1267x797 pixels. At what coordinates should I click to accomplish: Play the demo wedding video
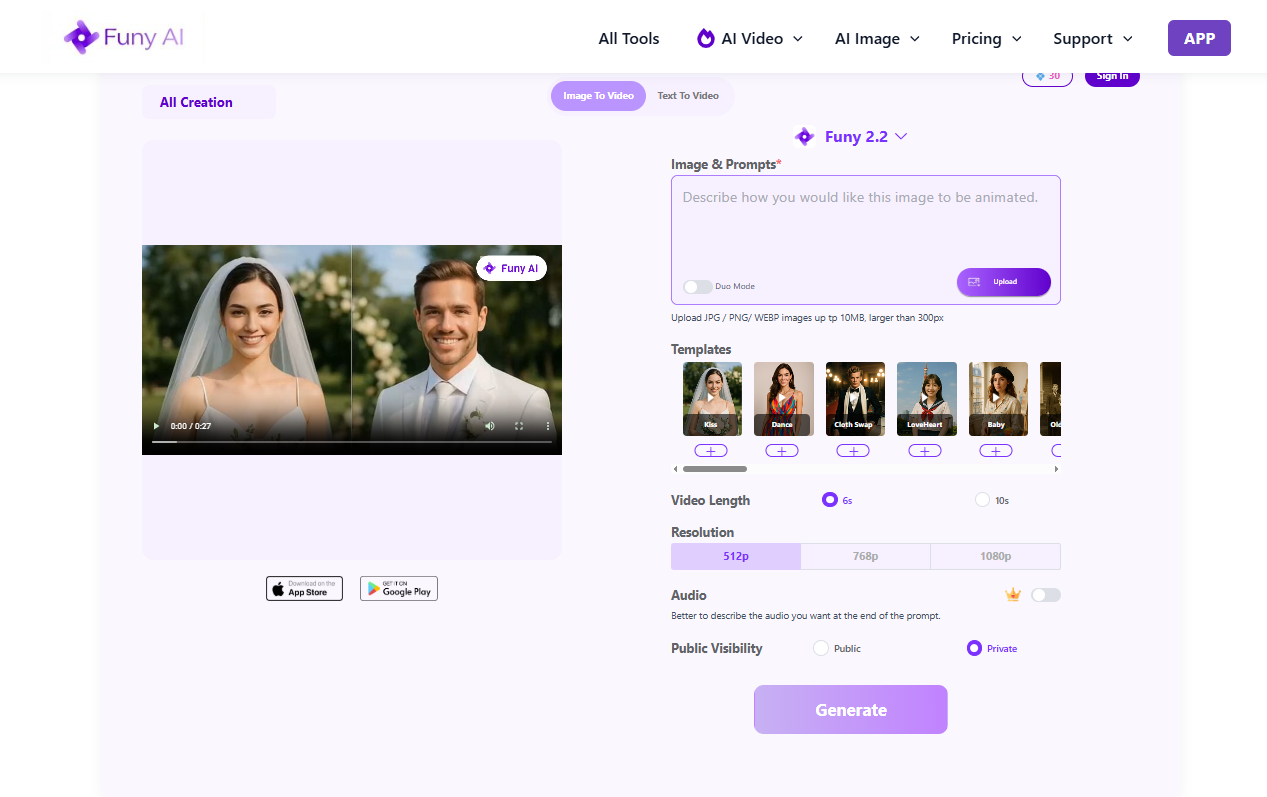(156, 425)
